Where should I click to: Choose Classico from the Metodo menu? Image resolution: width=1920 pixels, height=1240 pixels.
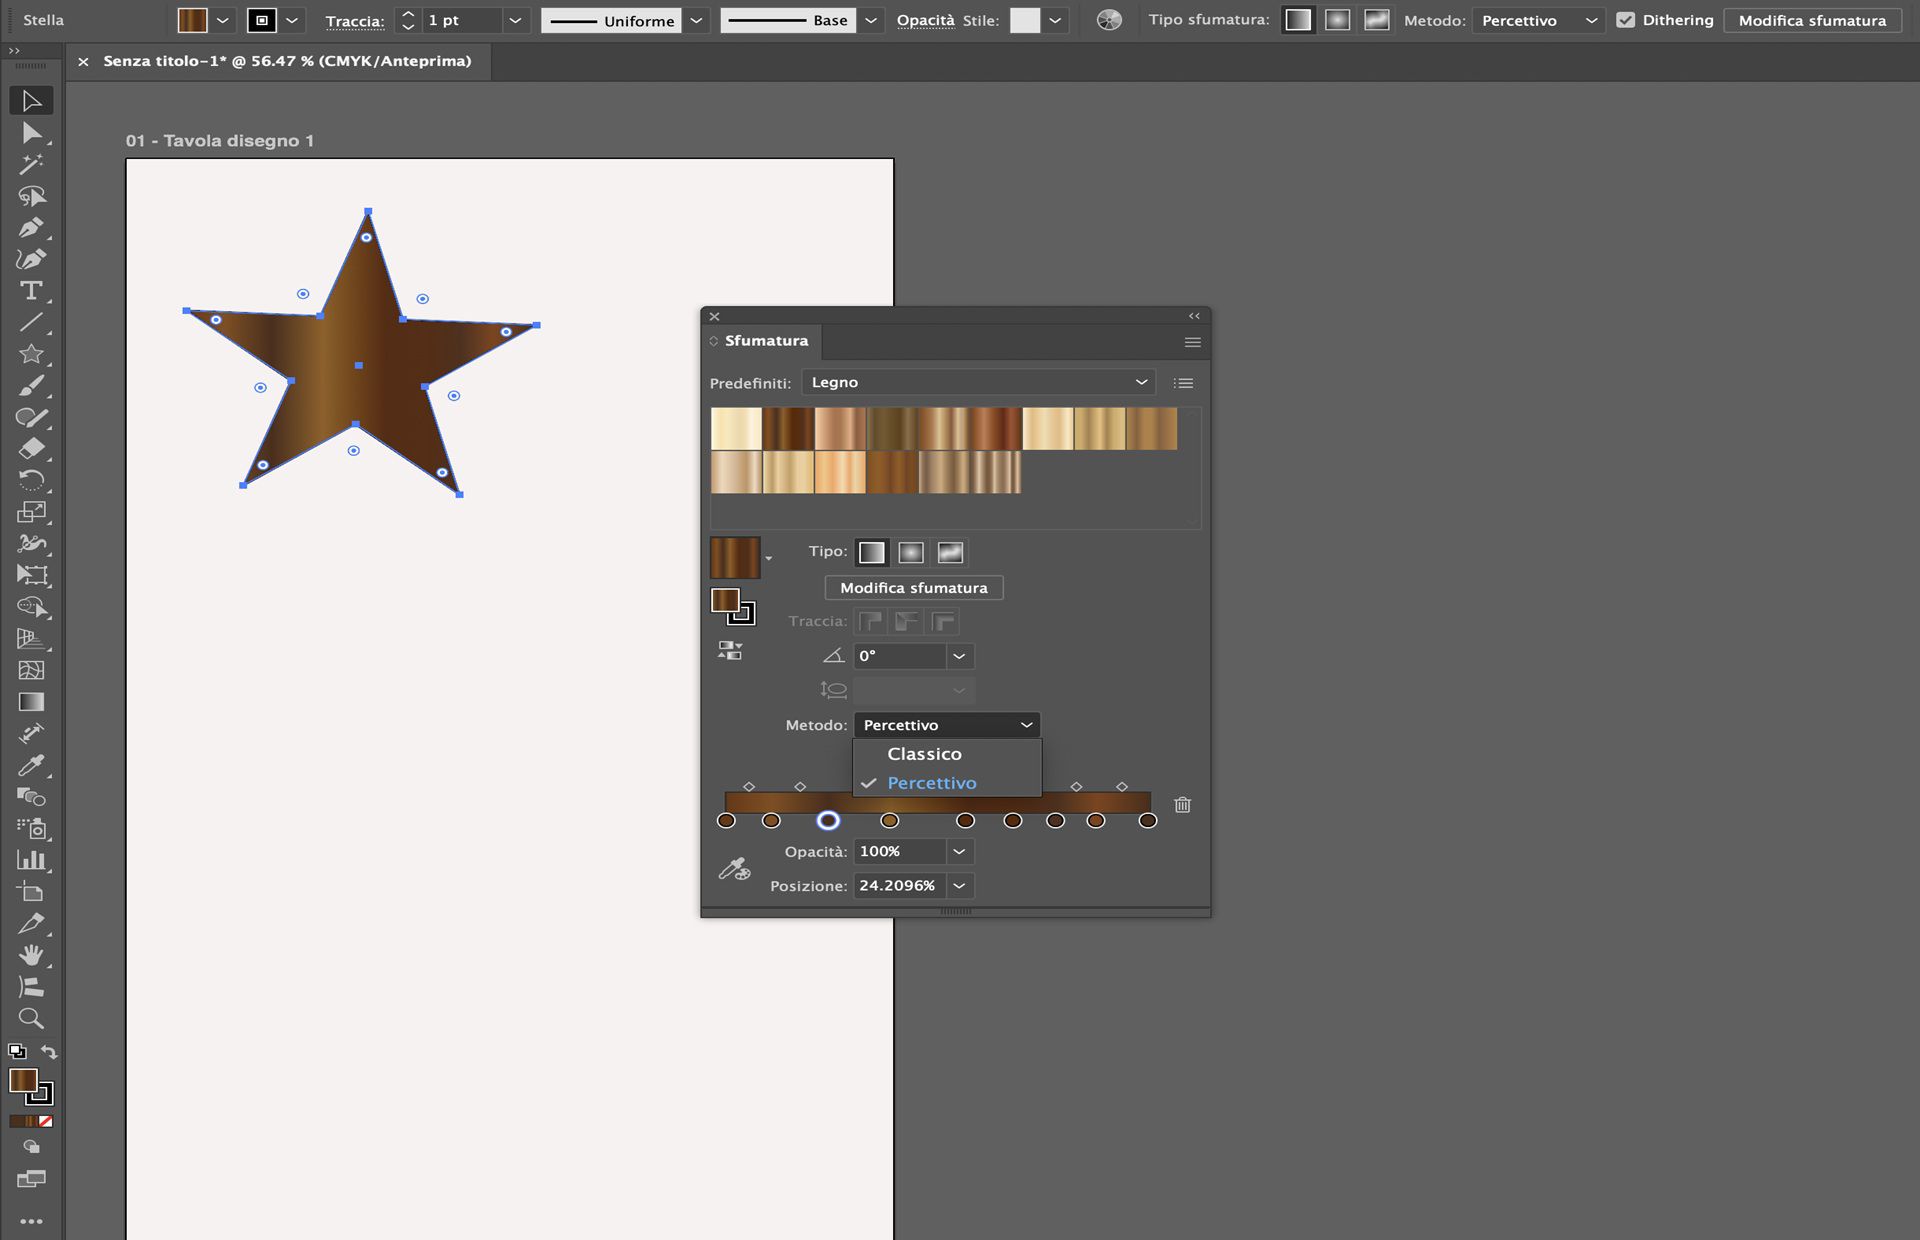click(923, 753)
